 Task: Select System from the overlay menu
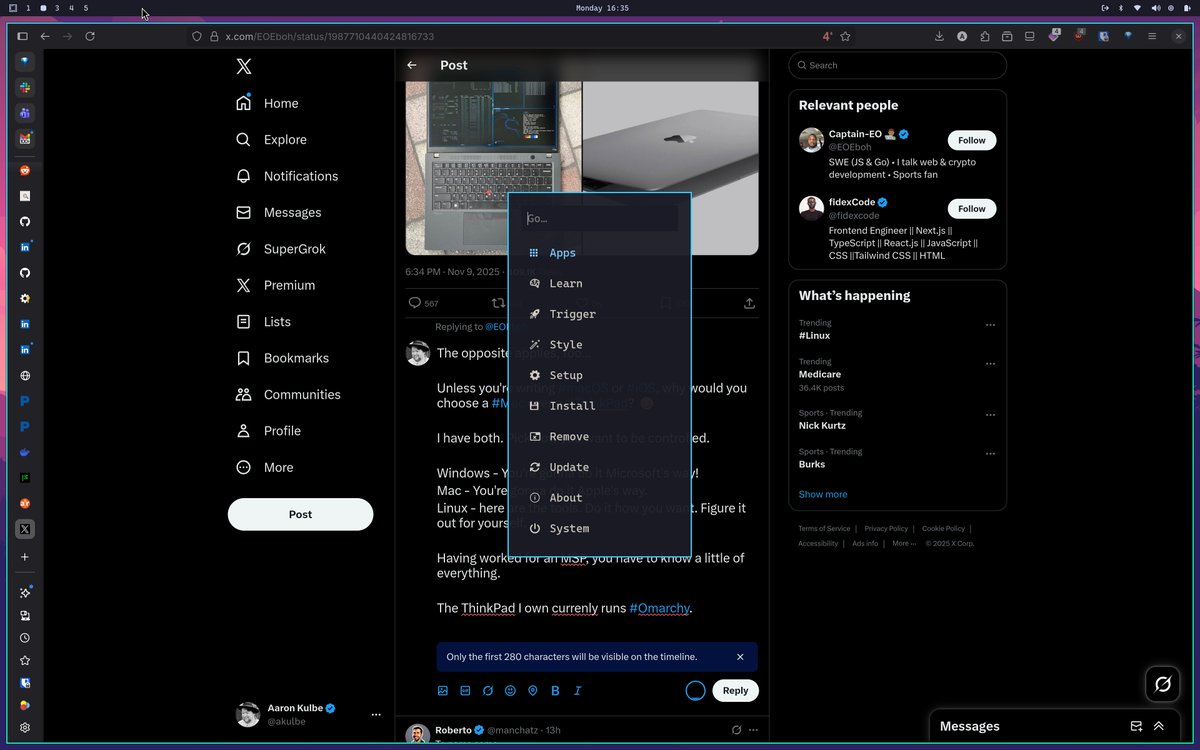[568, 528]
